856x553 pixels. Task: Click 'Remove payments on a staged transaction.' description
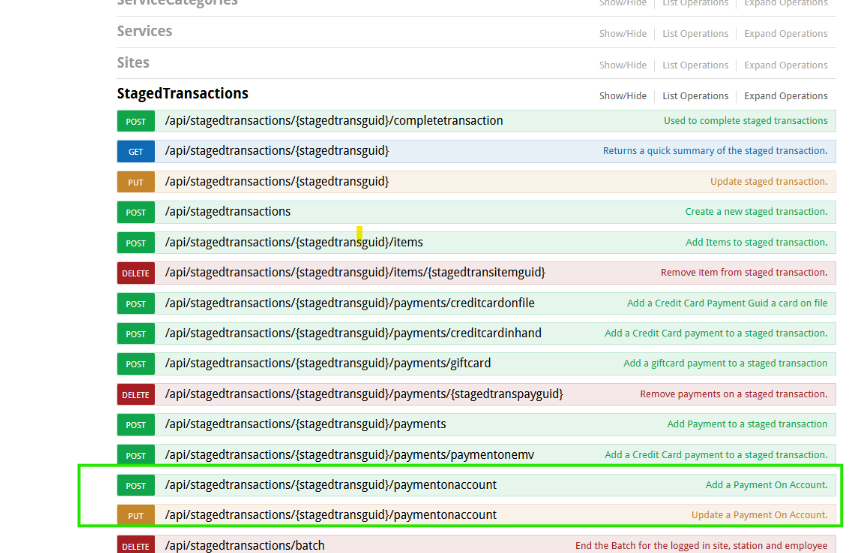[x=734, y=394]
